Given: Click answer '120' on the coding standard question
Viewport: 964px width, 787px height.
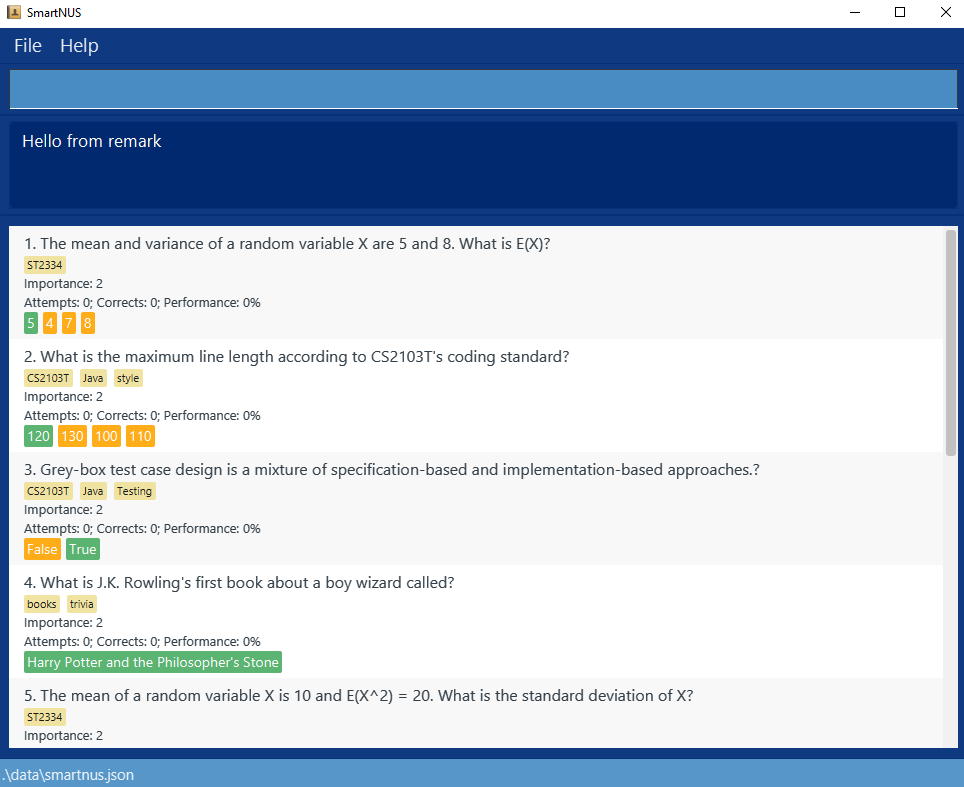Looking at the screenshot, I should tap(38, 436).
